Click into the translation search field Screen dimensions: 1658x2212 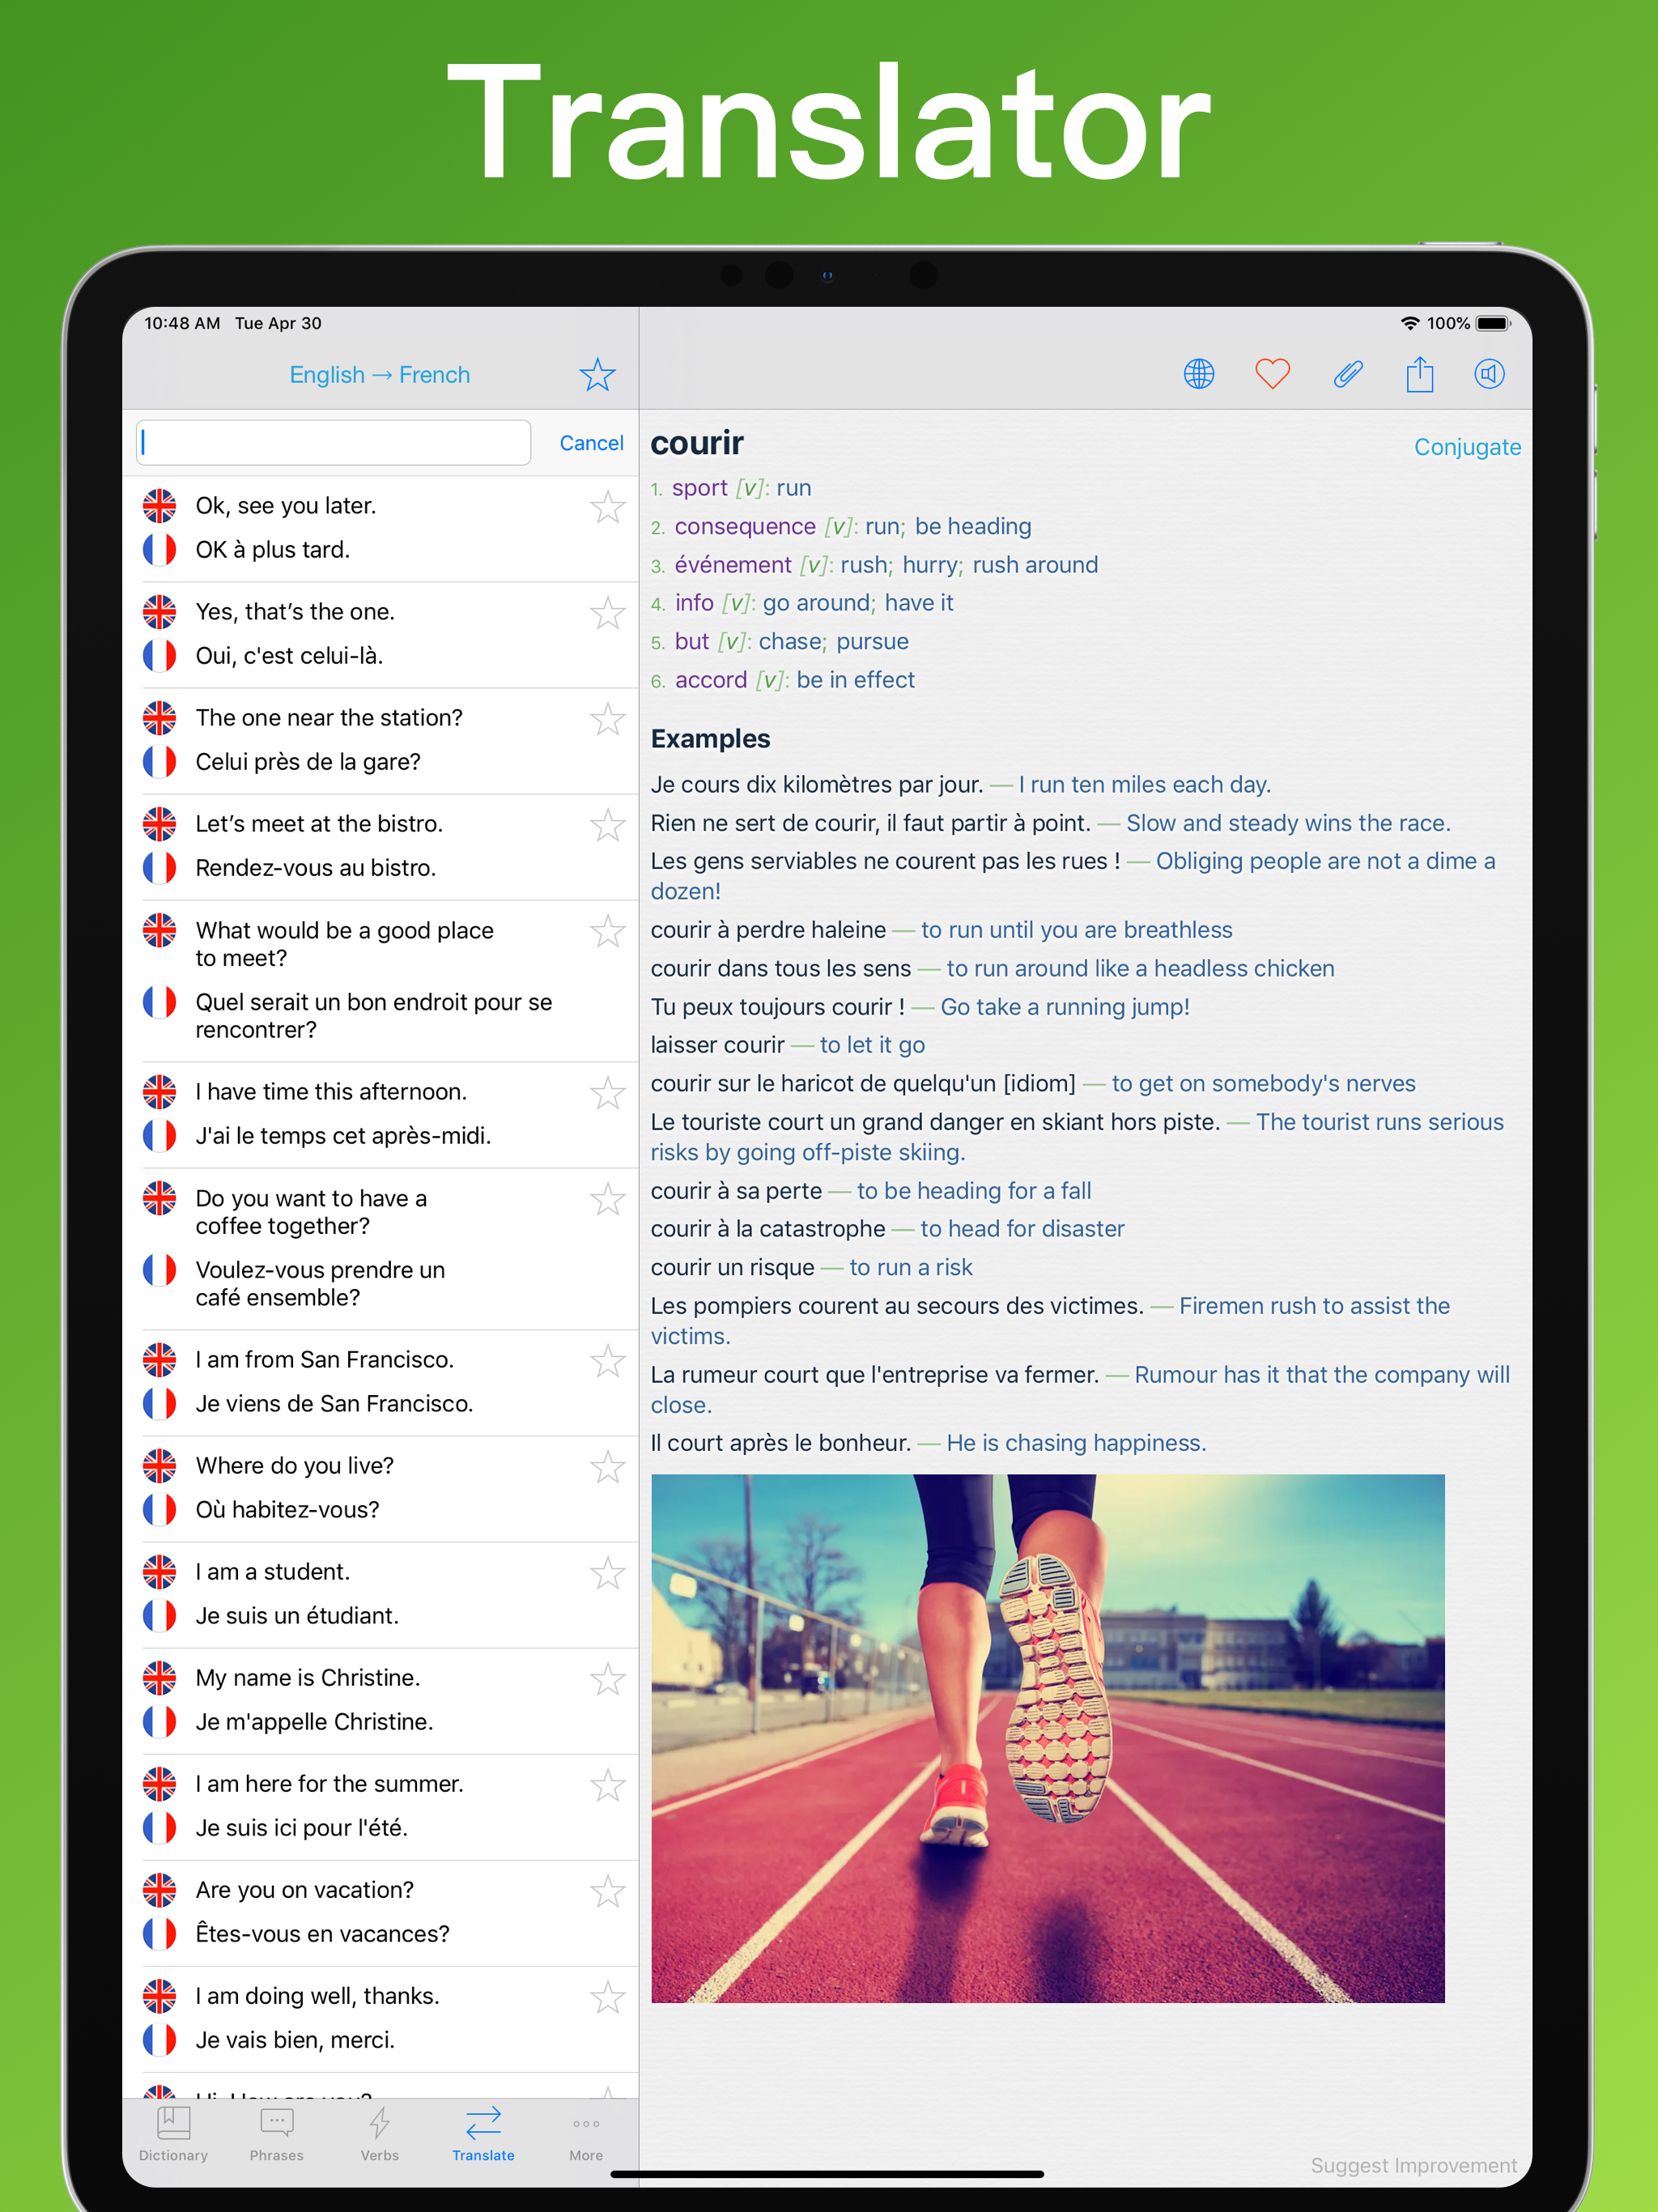[x=333, y=442]
